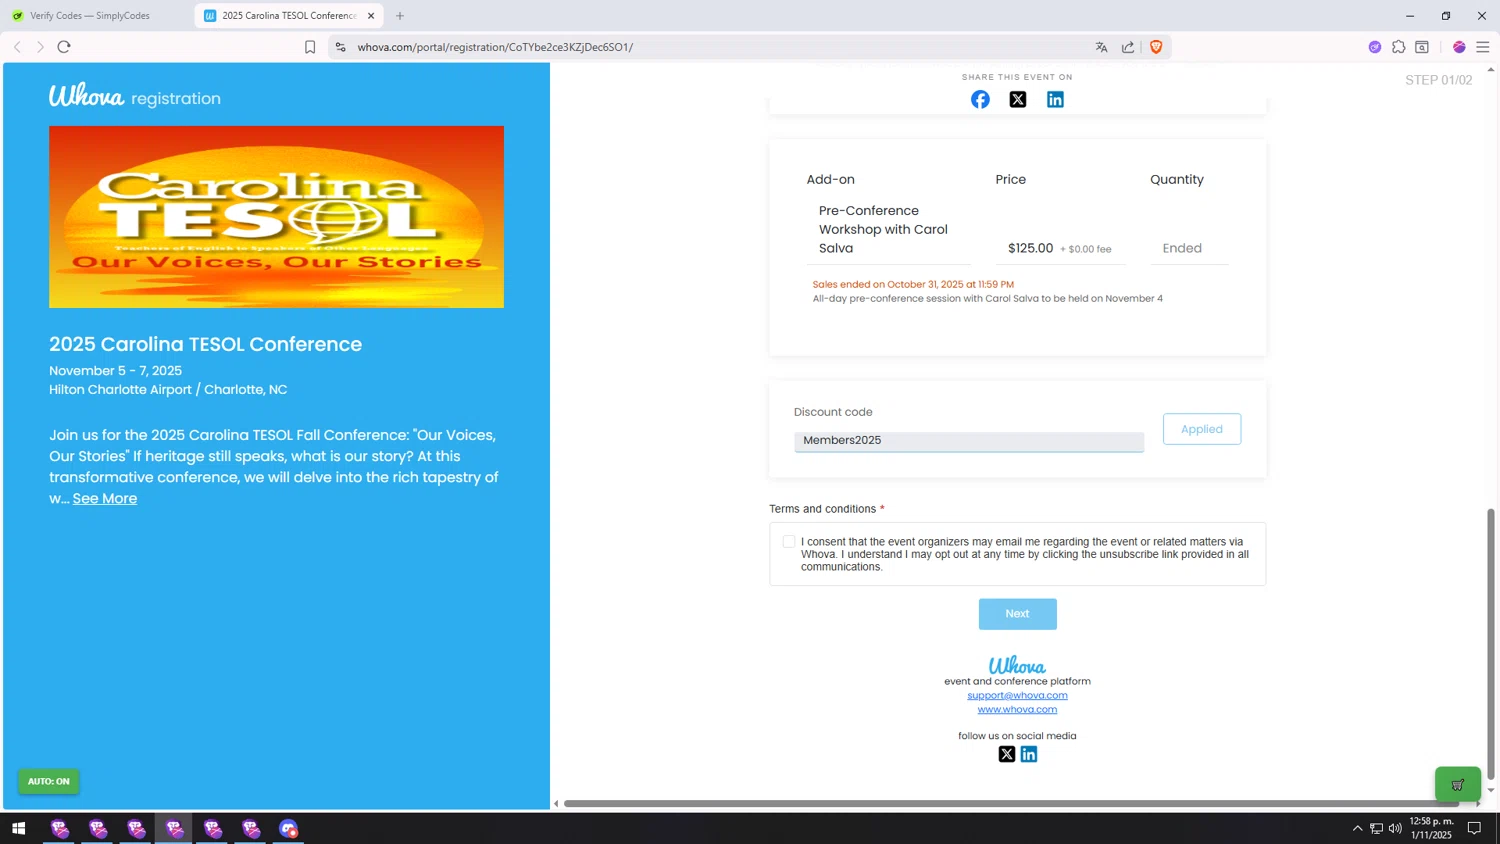Click the $125.00 price text

[1030, 248]
